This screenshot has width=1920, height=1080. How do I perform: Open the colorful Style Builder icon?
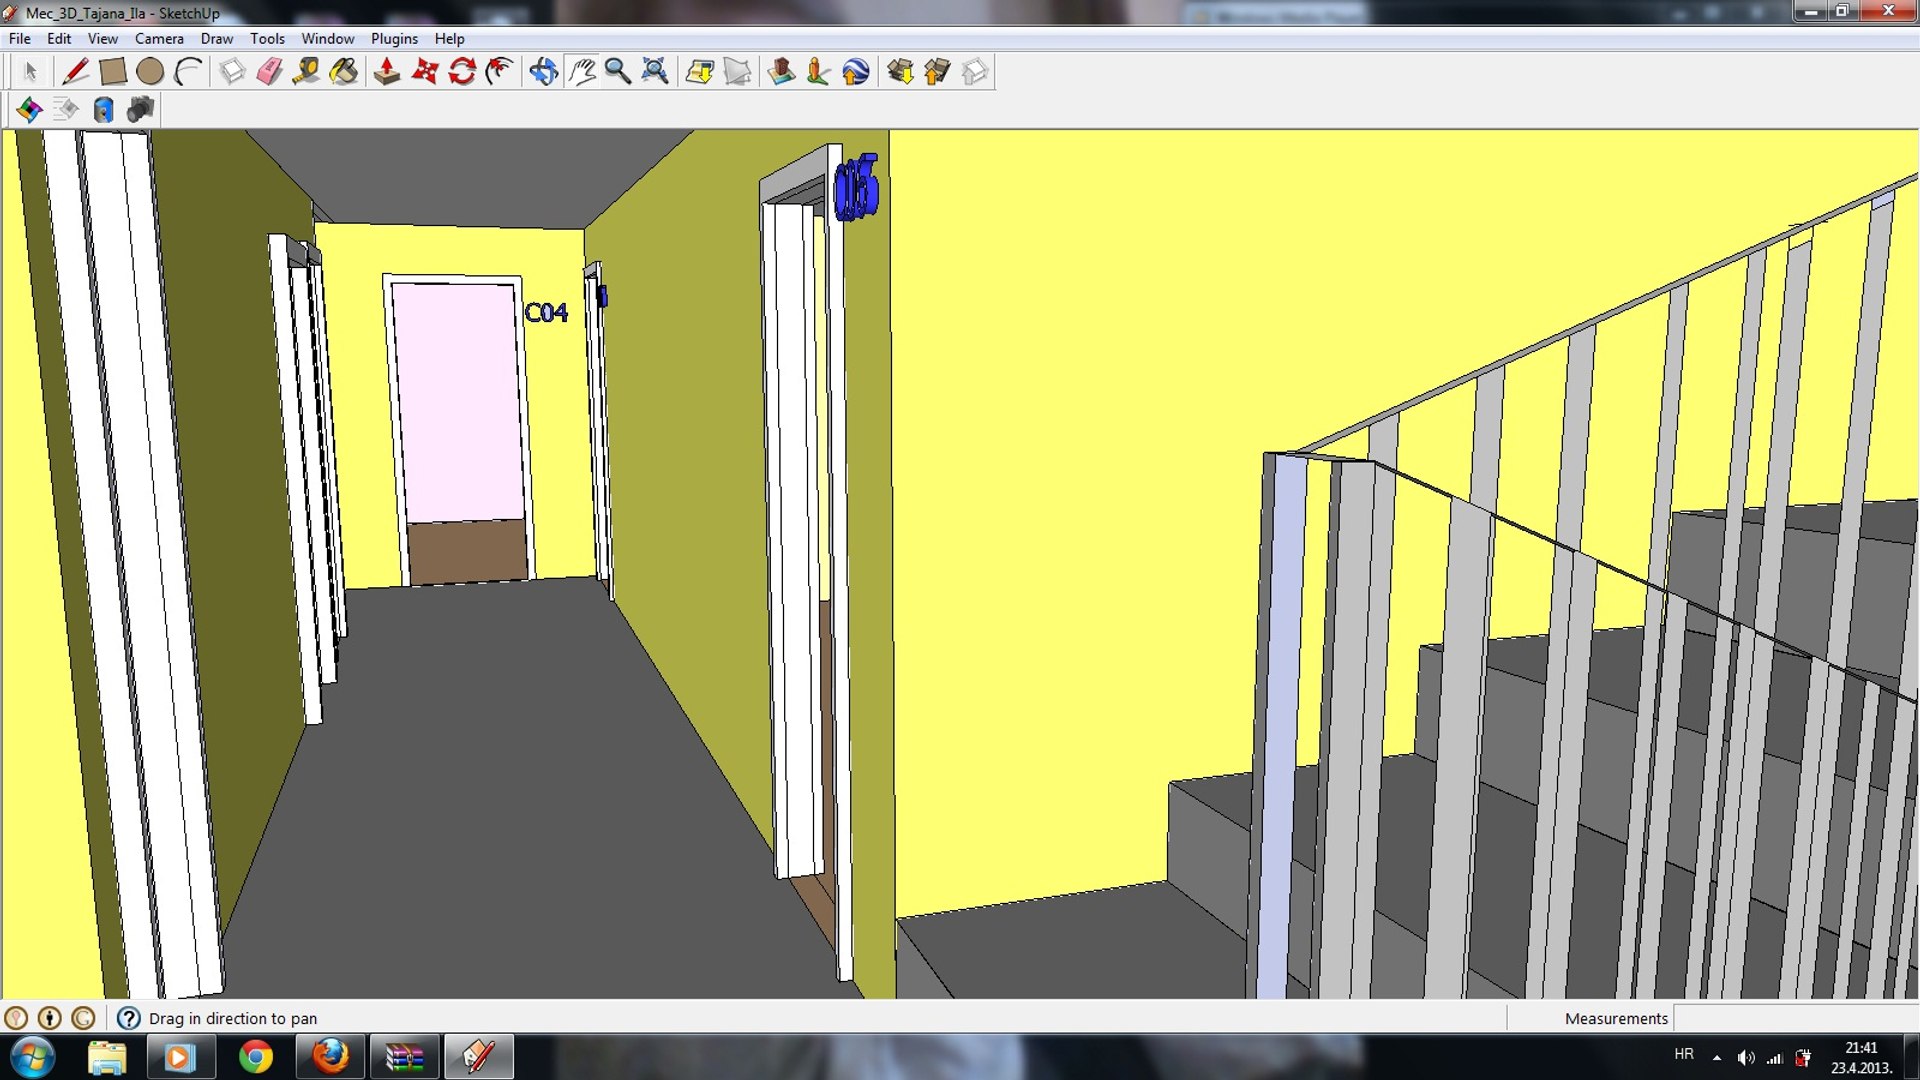pyautogui.click(x=29, y=109)
